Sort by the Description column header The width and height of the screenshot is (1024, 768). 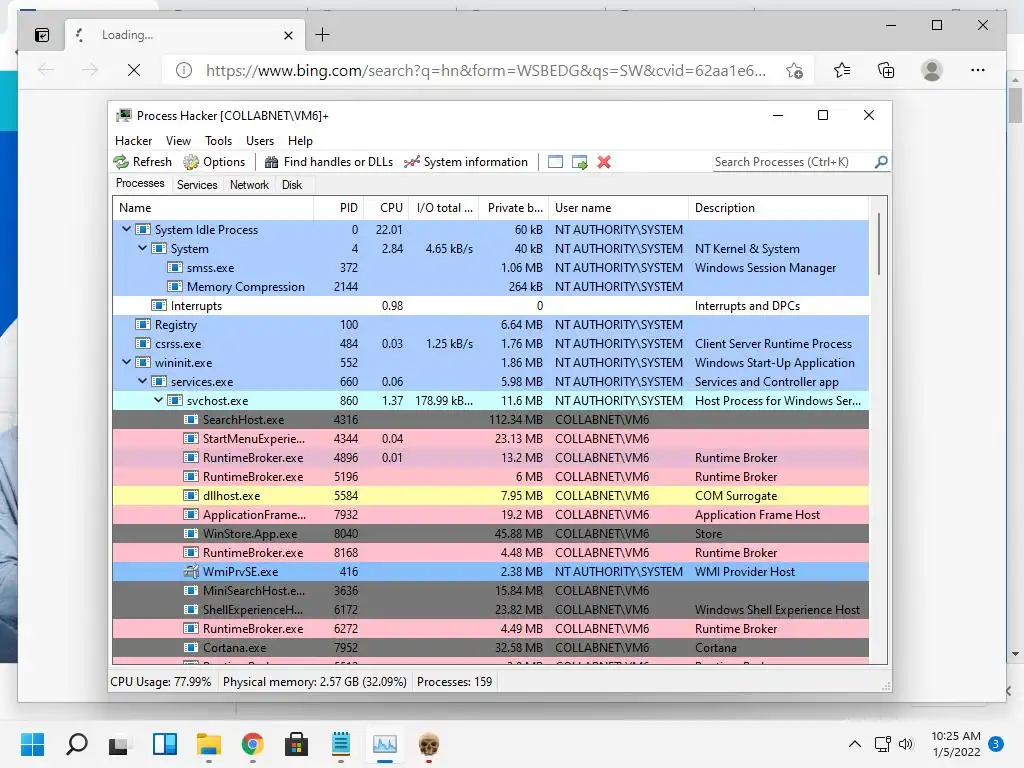pyautogui.click(x=778, y=208)
